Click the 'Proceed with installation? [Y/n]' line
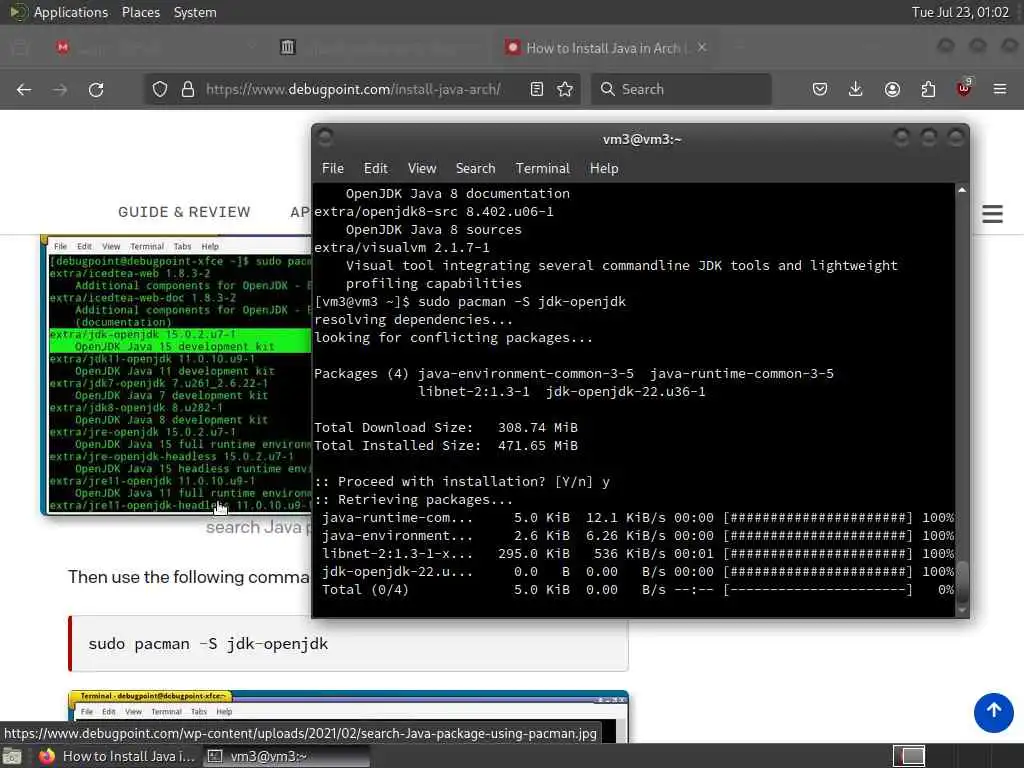Viewport: 1024px width, 768px height. (x=462, y=481)
